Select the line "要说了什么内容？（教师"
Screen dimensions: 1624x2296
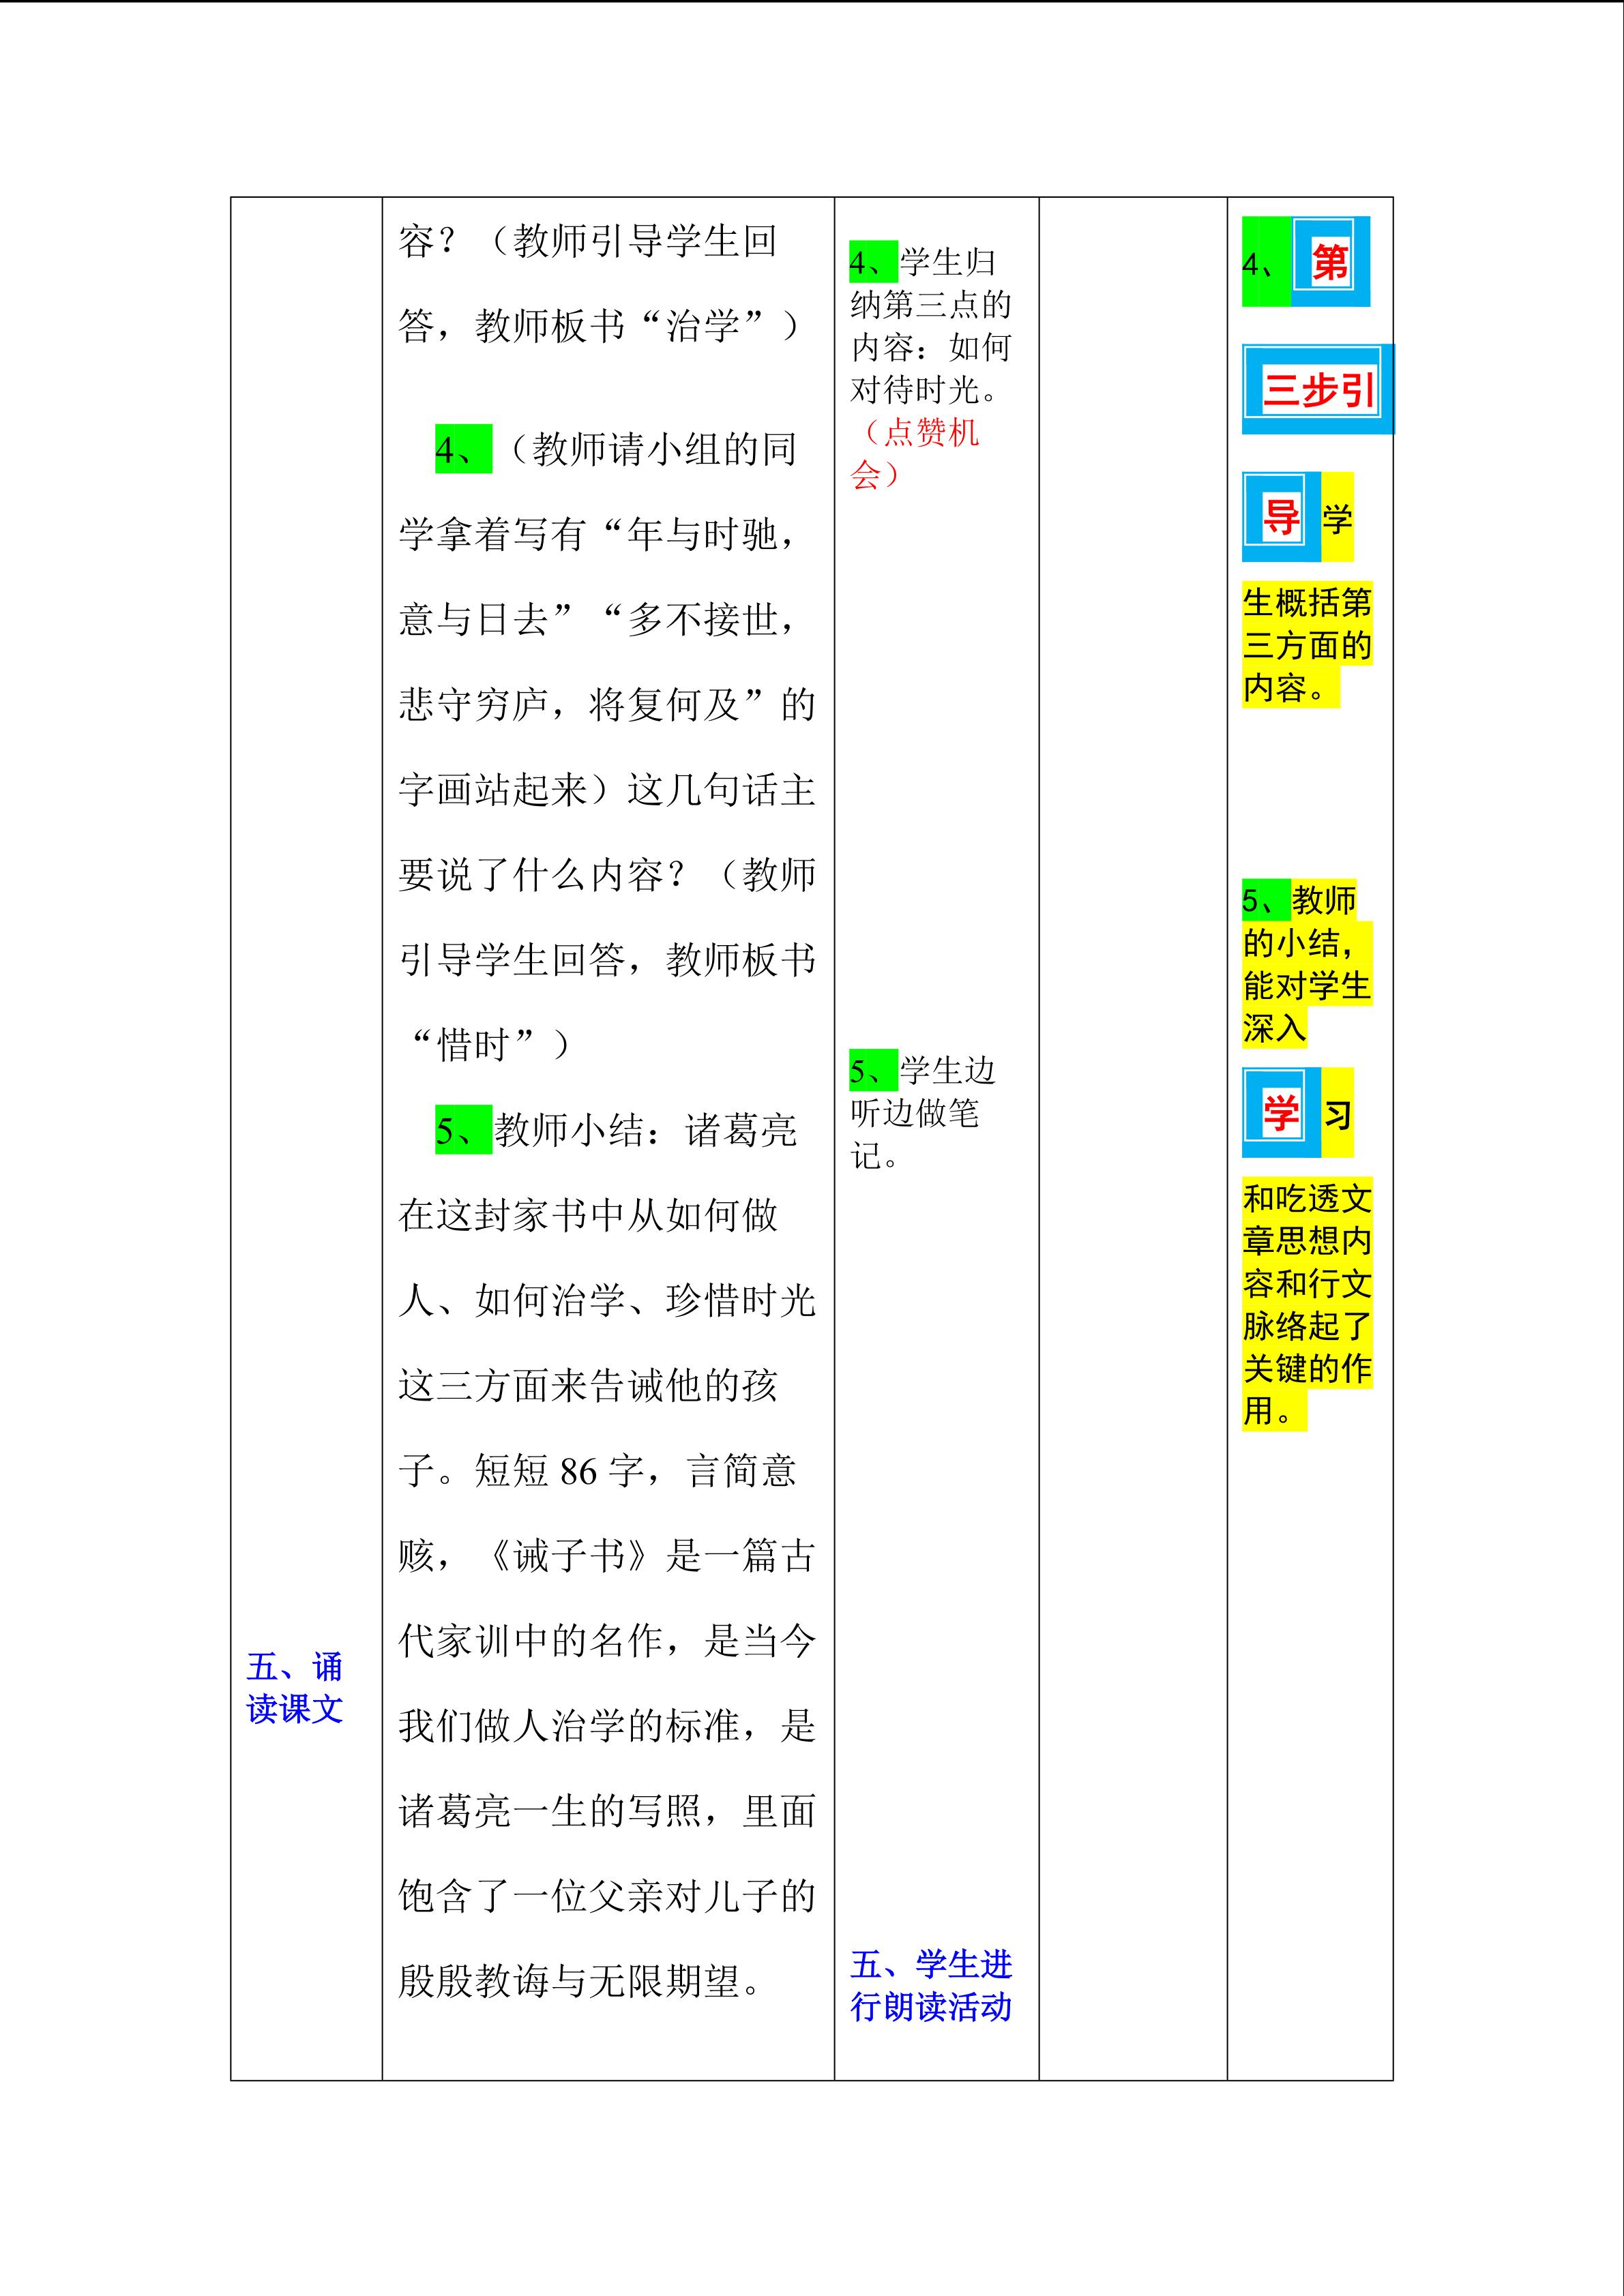(x=607, y=875)
